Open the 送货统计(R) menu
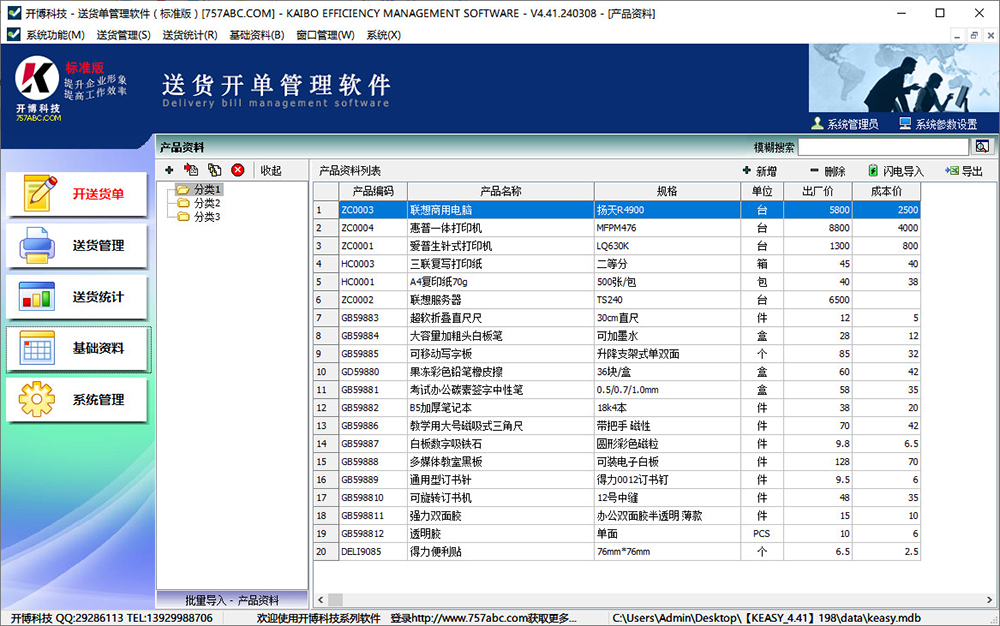1000x626 pixels. tap(190, 35)
